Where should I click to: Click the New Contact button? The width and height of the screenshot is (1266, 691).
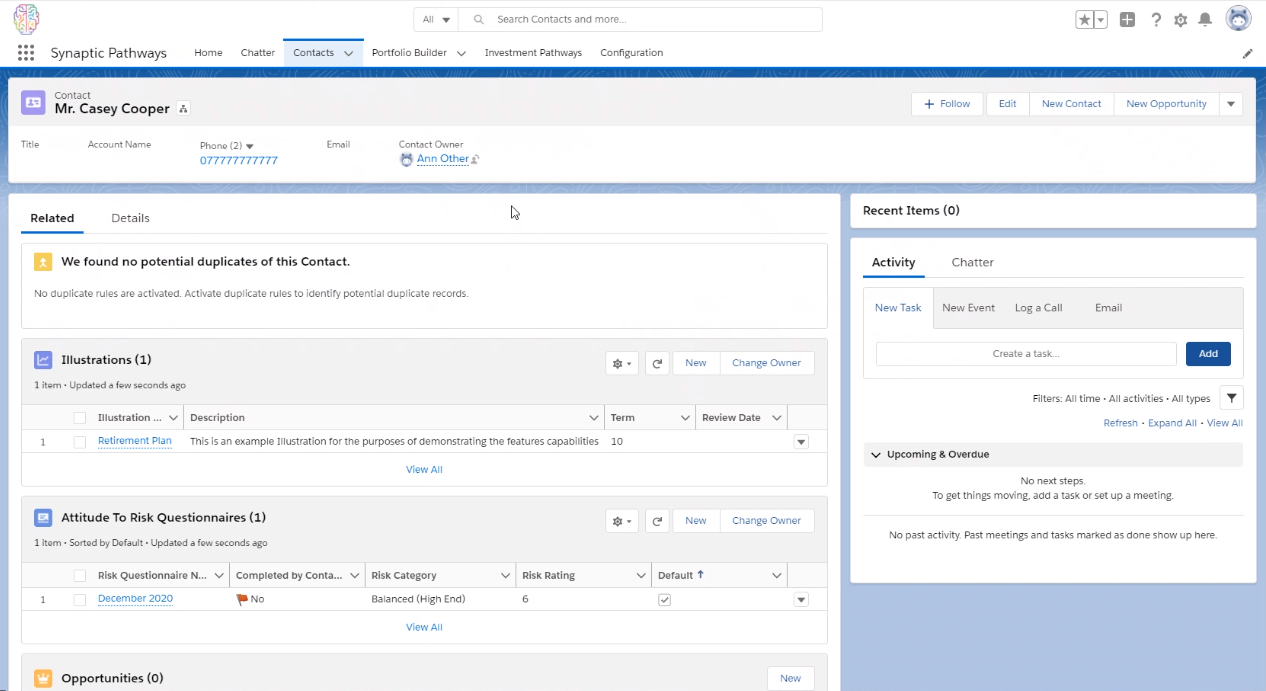tap(1071, 104)
